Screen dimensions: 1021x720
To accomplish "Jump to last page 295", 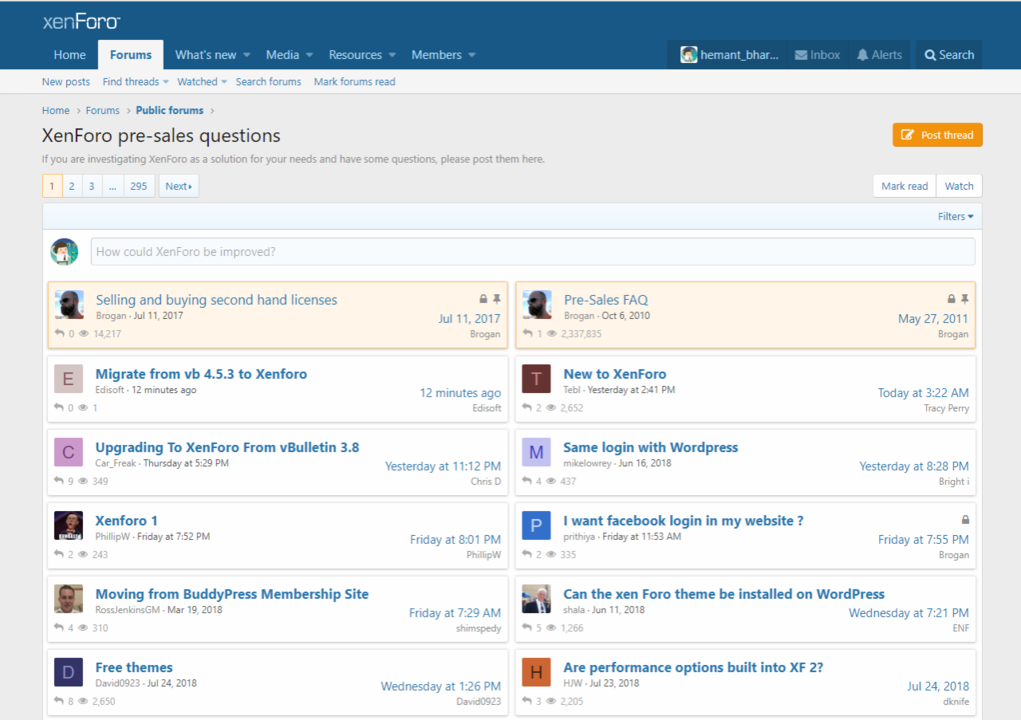I will 139,186.
